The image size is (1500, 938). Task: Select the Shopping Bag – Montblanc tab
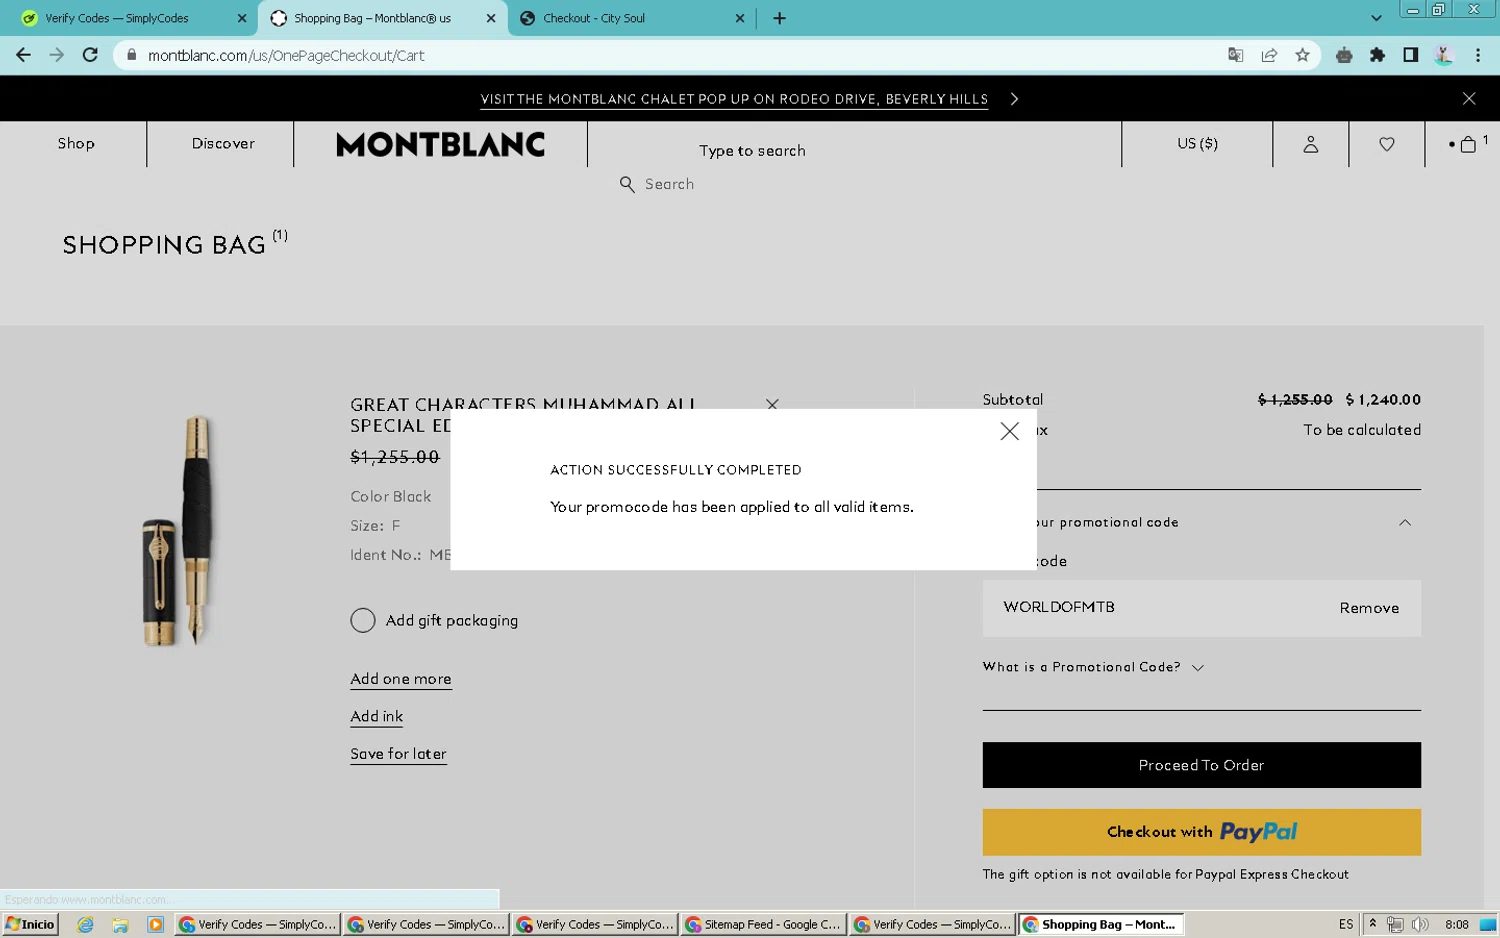coord(383,18)
